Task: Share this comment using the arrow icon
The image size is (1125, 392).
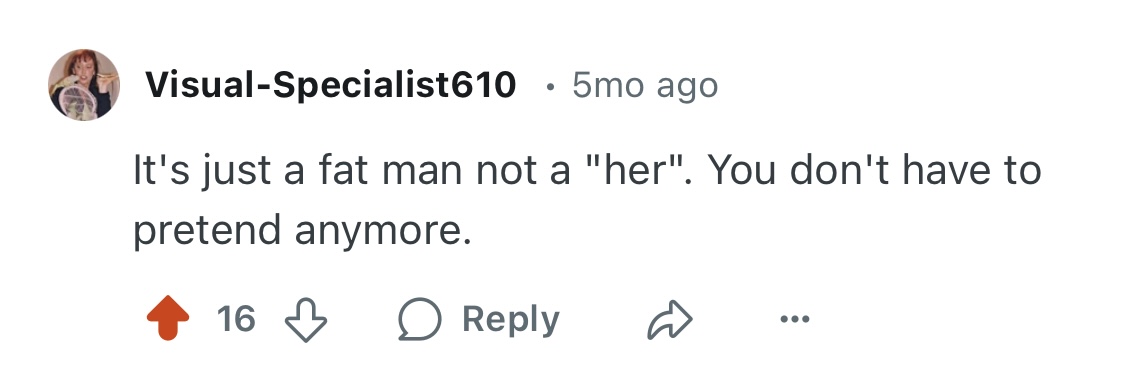Action: tap(669, 319)
